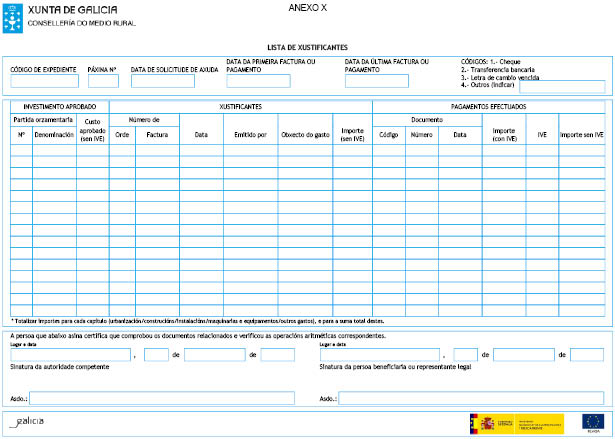The width and height of the screenshot is (615, 439).
Task: Click the CONSELLERÍA DO MEDIO RURAL text
Action: 82,23
